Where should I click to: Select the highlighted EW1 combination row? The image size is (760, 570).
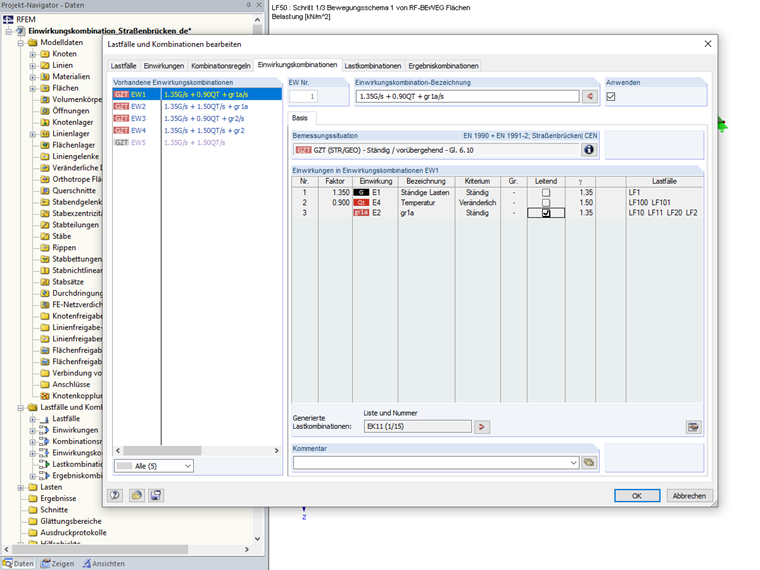pos(197,95)
